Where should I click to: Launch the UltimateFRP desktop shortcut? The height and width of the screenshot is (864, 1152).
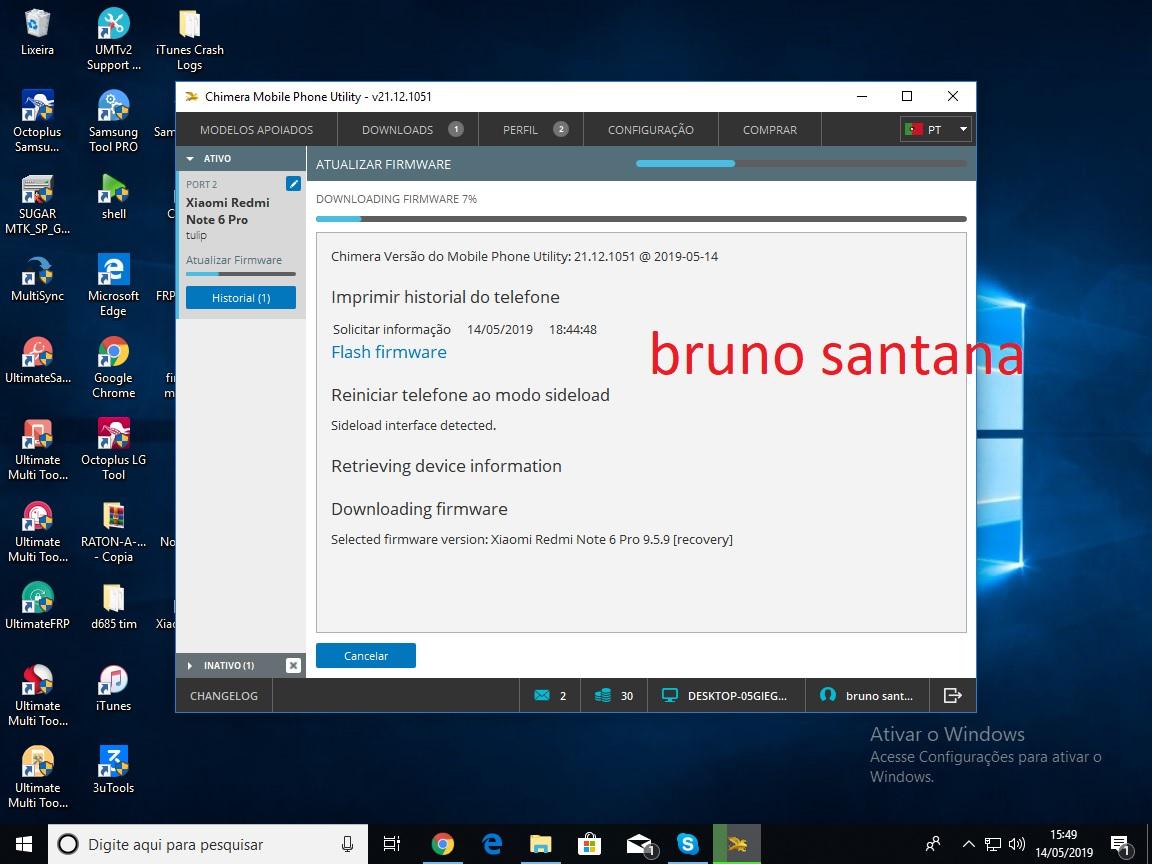[37, 607]
